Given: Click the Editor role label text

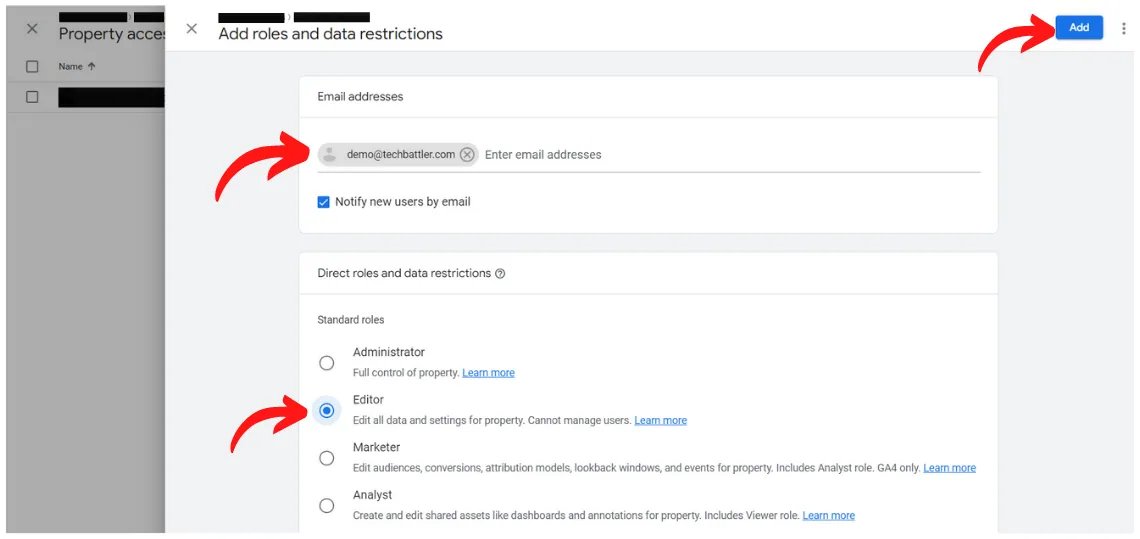Looking at the screenshot, I should coord(368,400).
